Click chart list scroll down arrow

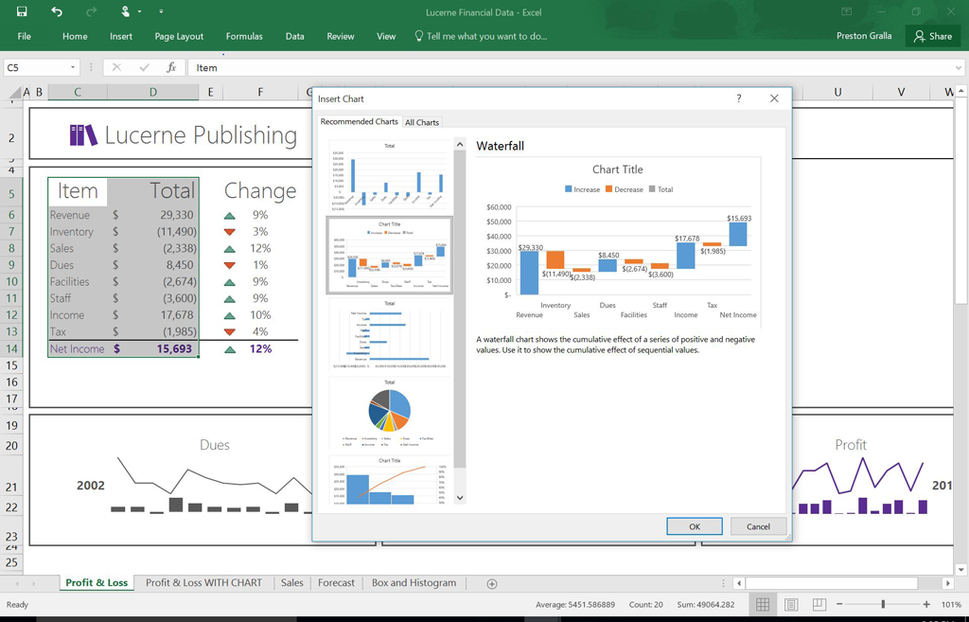pos(460,497)
